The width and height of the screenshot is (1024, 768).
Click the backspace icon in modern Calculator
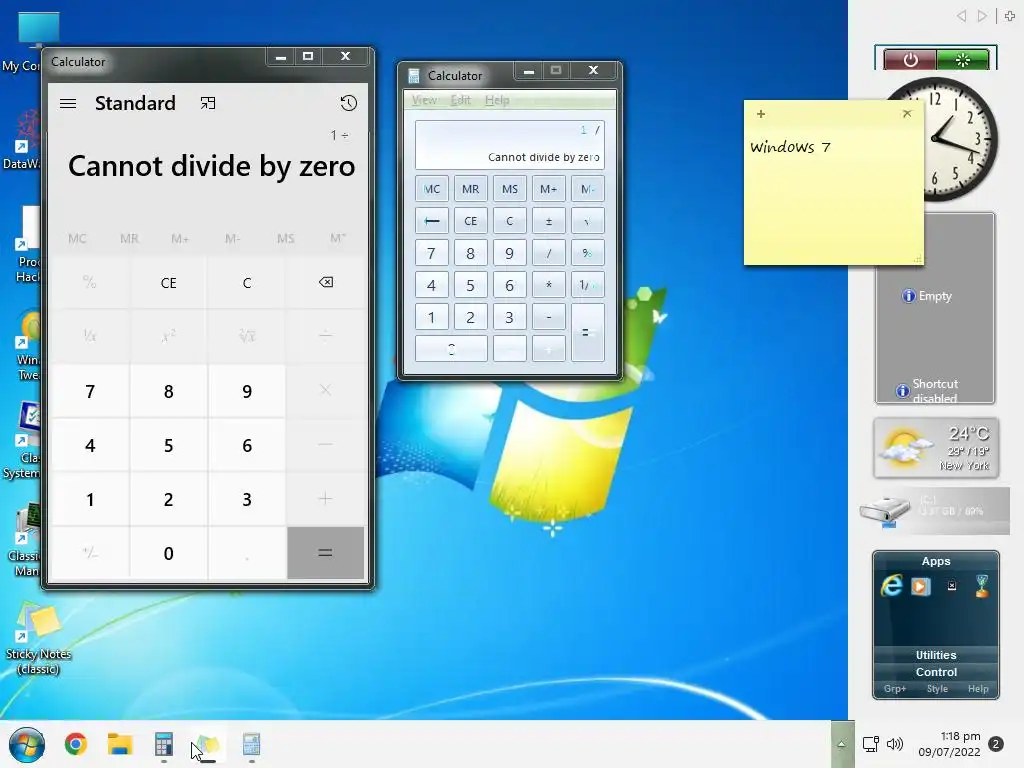click(325, 282)
